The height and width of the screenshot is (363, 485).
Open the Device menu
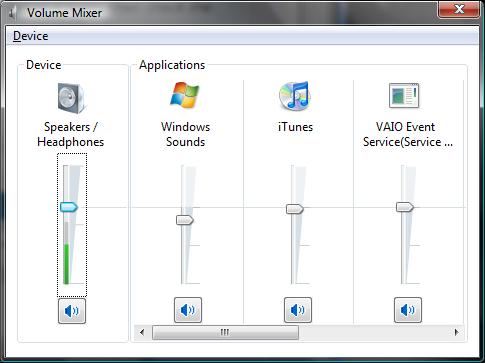pos(30,36)
